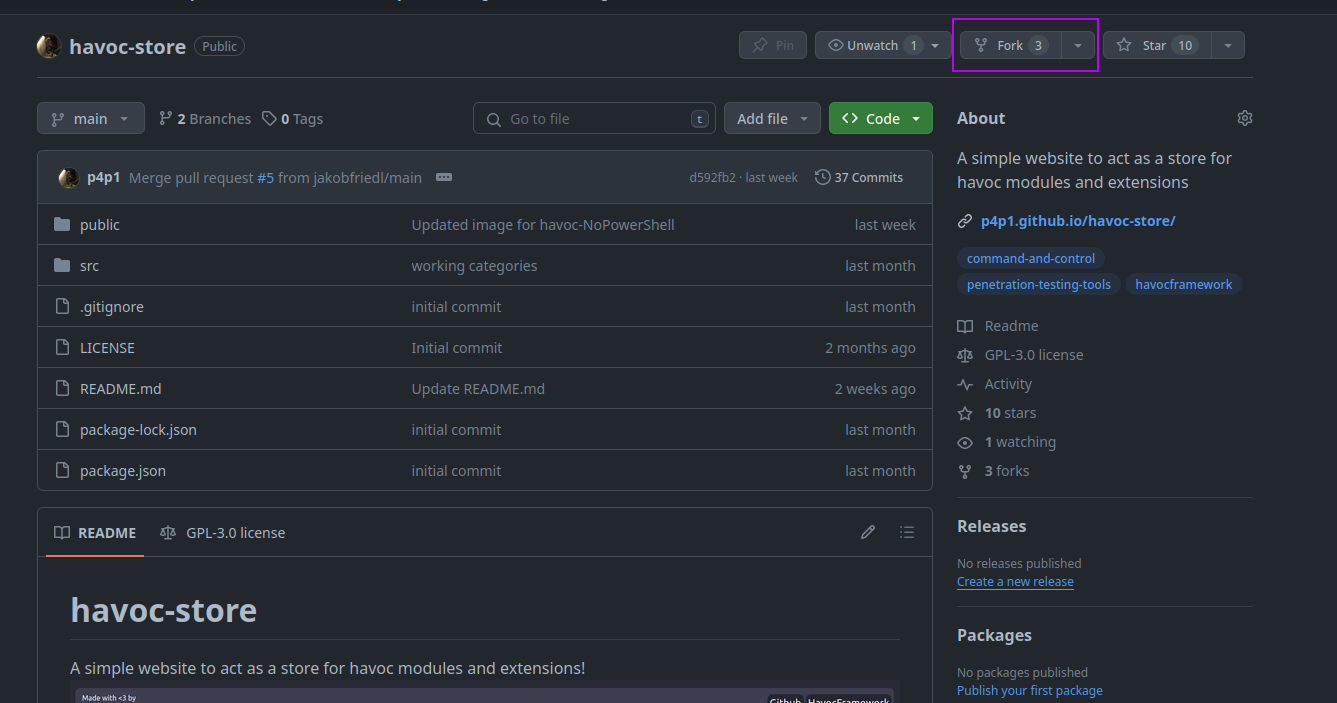Pin the repository with the Pin button
The width and height of the screenshot is (1337, 703).
pos(772,45)
